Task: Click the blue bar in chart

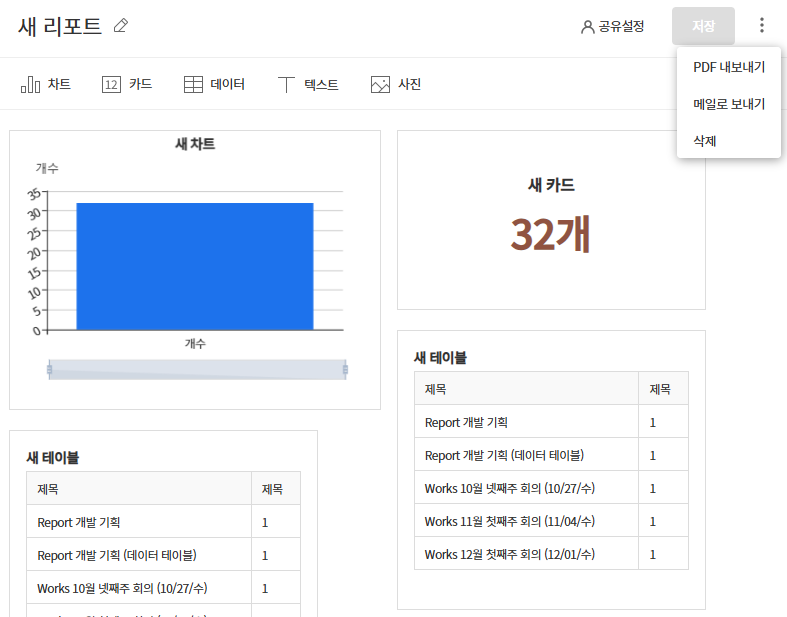Action: tap(195, 266)
